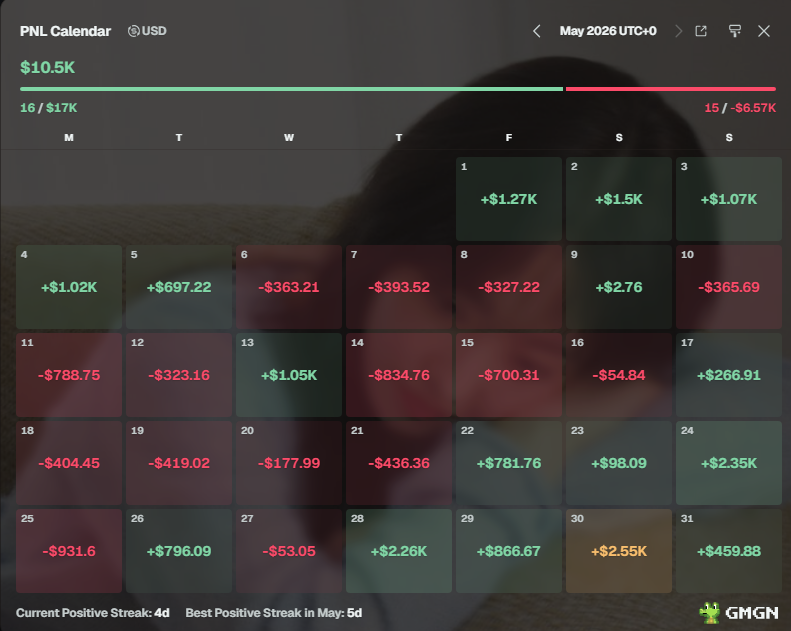Click the Best Positive Streak in May: 5d text
Image resolution: width=791 pixels, height=631 pixels.
pos(274,613)
